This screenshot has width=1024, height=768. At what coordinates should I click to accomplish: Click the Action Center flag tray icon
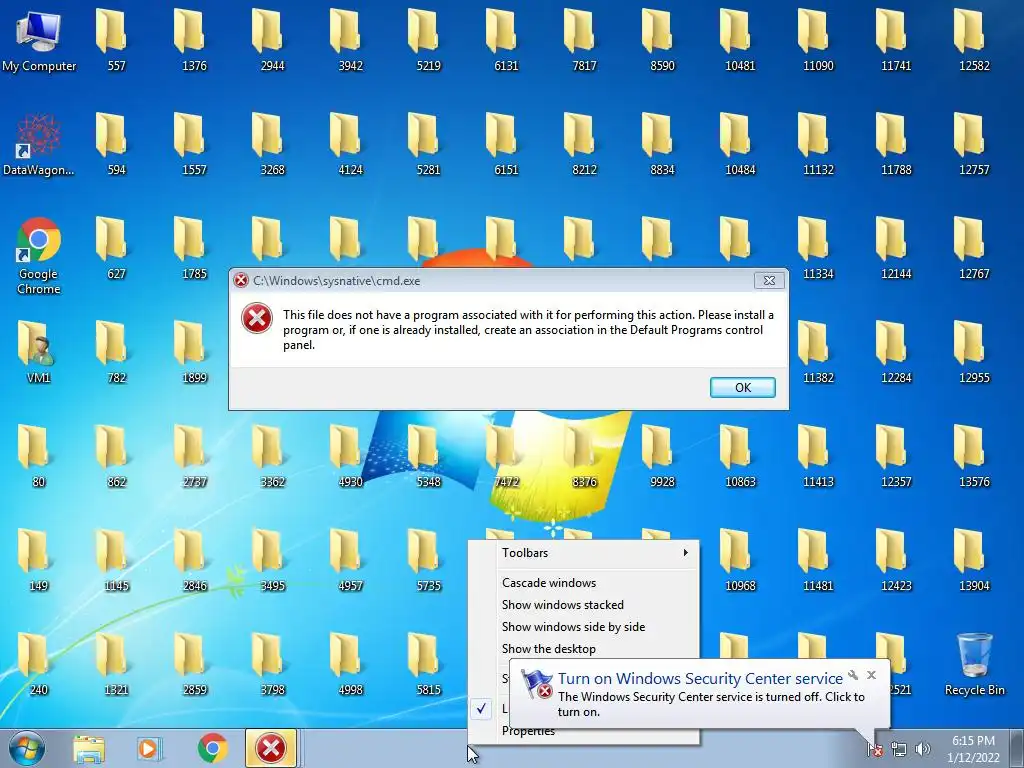(x=874, y=750)
